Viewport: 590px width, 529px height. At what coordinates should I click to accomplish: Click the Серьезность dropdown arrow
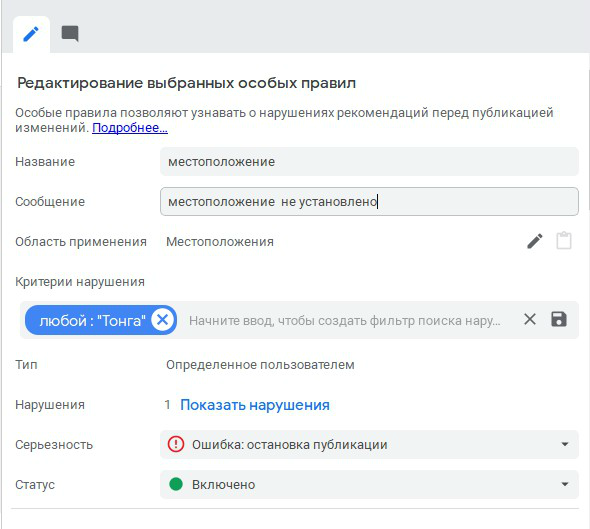coord(564,444)
